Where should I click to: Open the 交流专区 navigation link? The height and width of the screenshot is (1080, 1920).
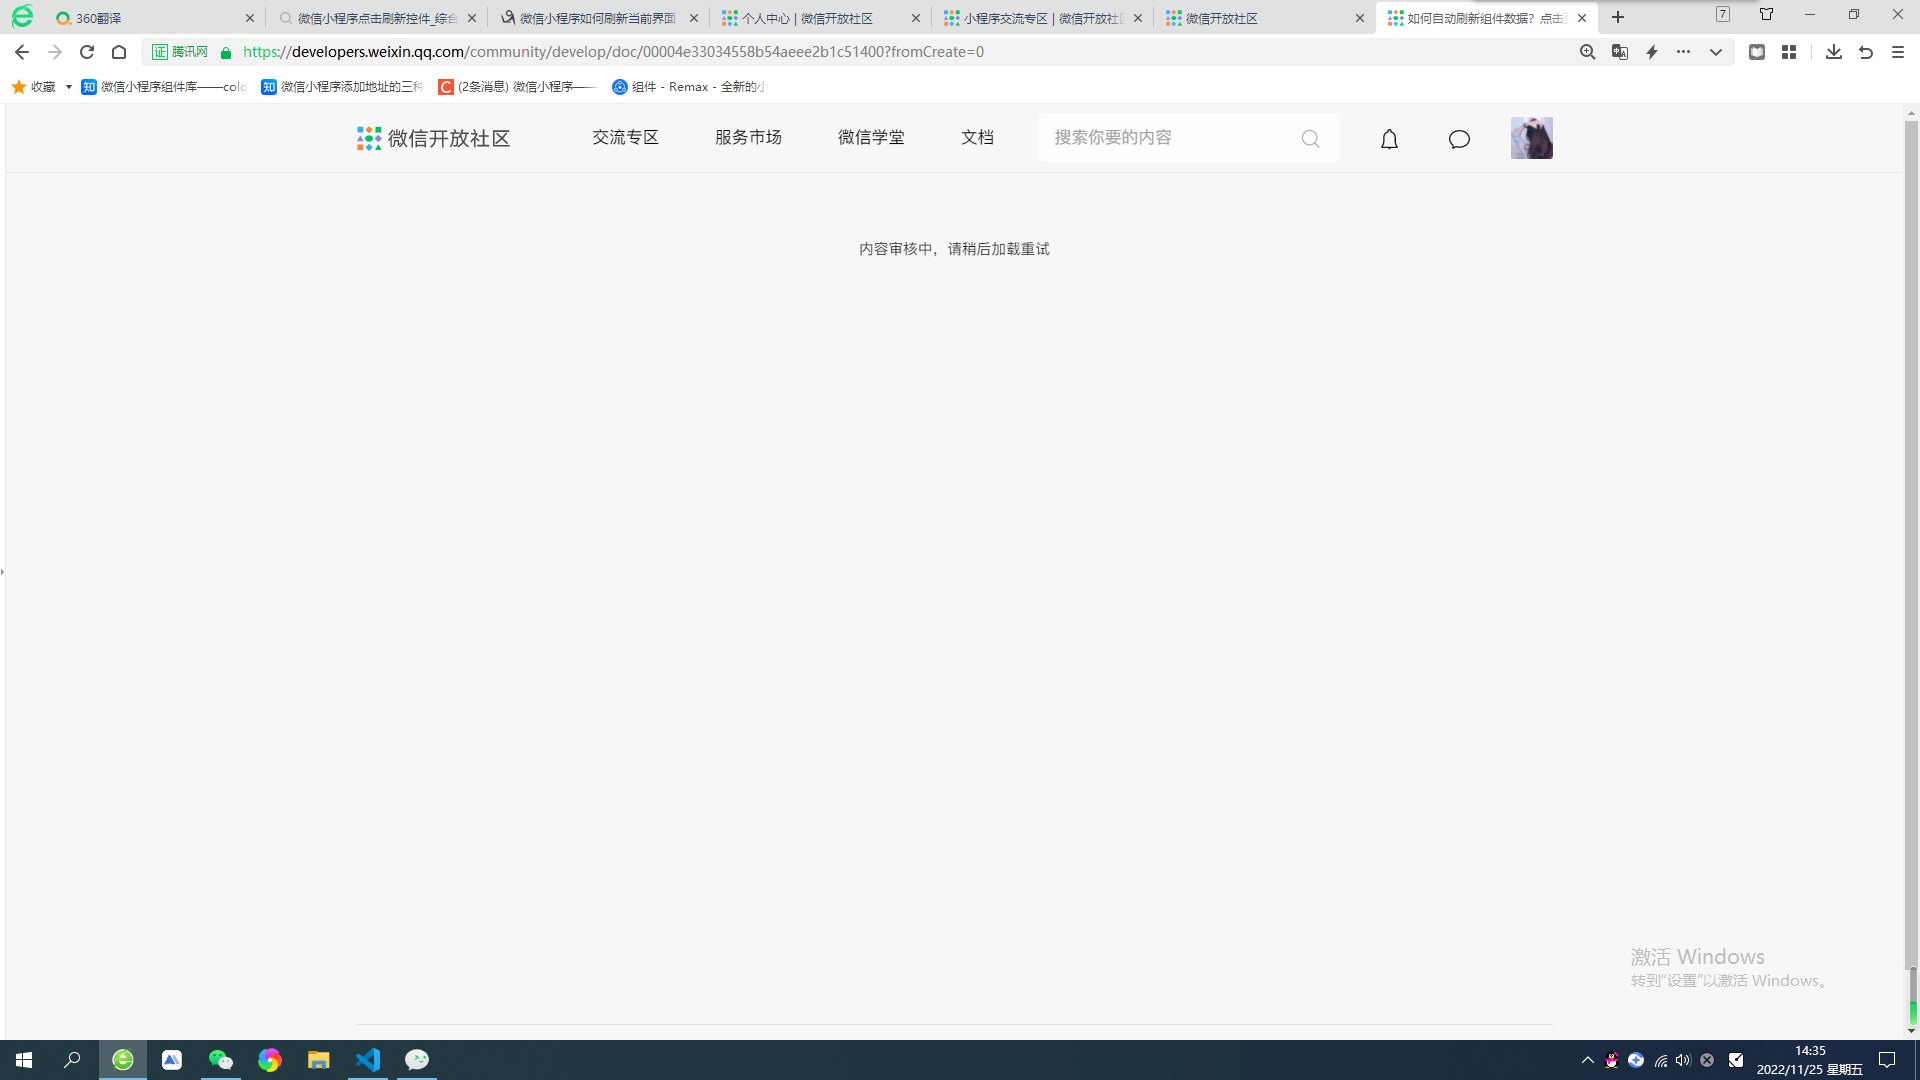(625, 137)
